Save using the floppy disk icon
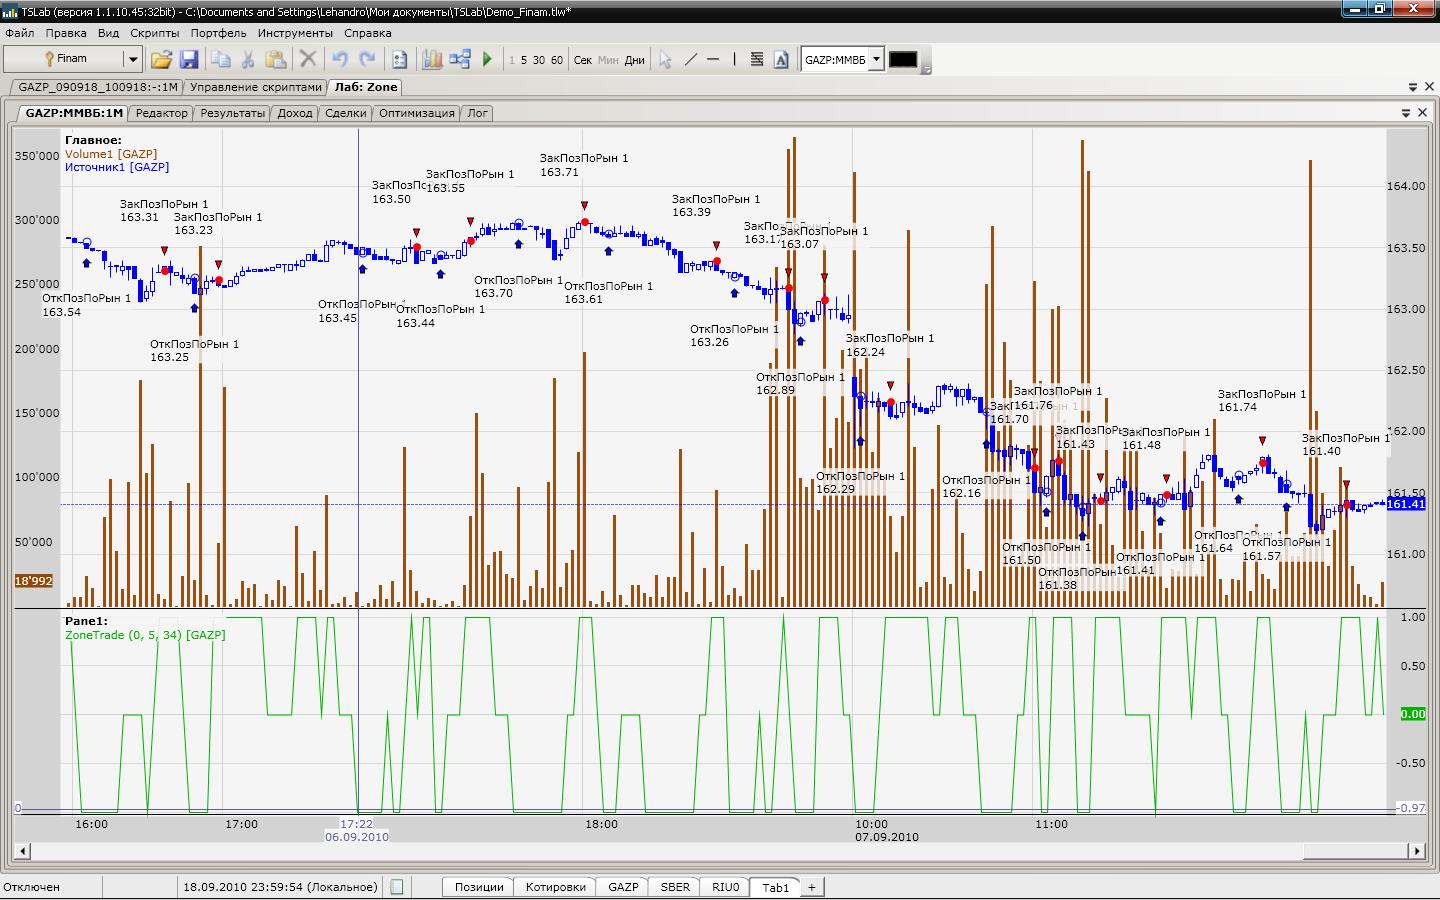The width and height of the screenshot is (1440, 900). pyautogui.click(x=188, y=60)
